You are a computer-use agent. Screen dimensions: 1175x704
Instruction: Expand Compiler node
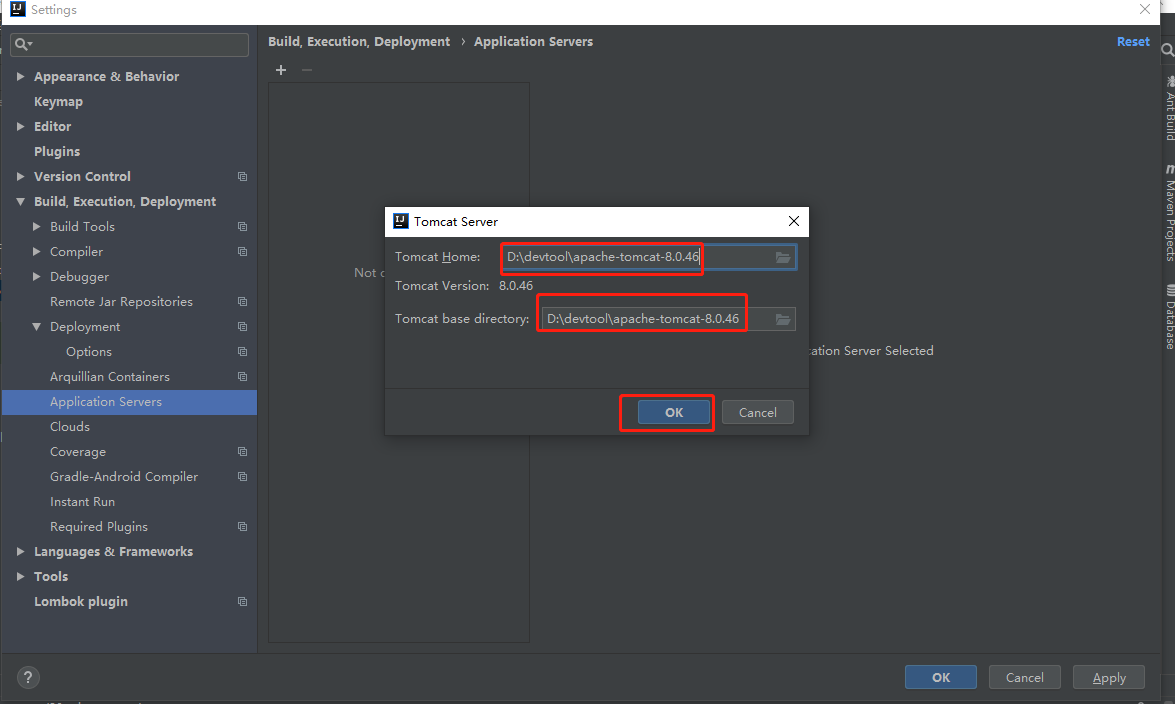tap(37, 252)
